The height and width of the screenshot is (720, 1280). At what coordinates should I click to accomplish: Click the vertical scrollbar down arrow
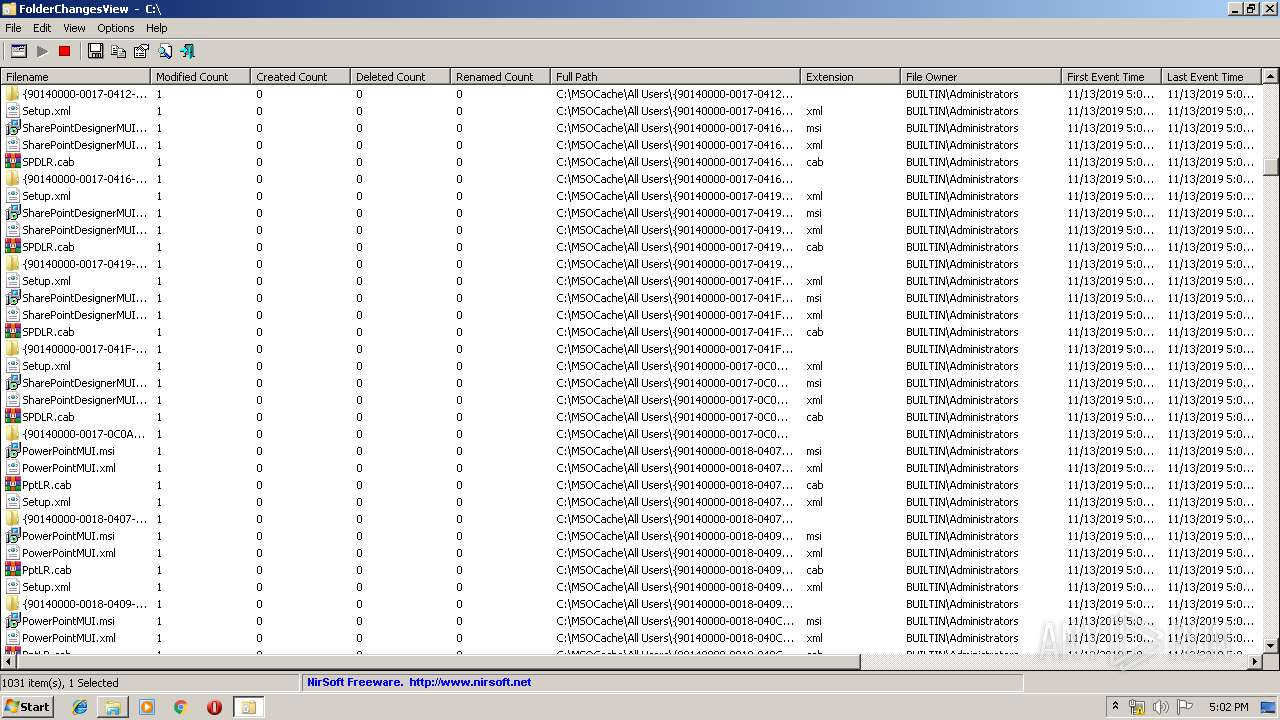tap(1271, 646)
